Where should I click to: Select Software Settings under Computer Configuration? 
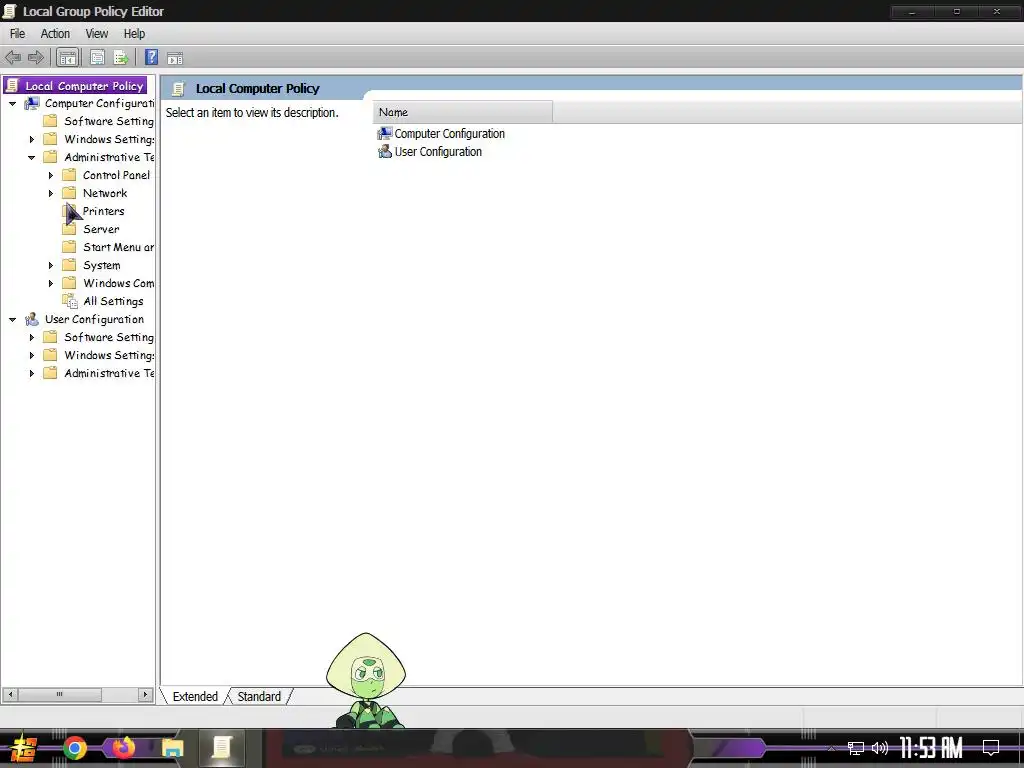109,121
